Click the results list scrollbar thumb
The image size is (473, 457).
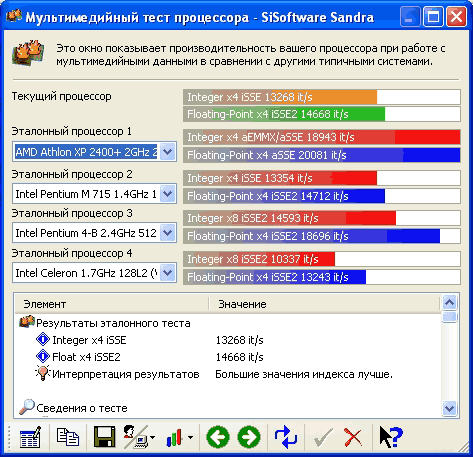click(449, 317)
